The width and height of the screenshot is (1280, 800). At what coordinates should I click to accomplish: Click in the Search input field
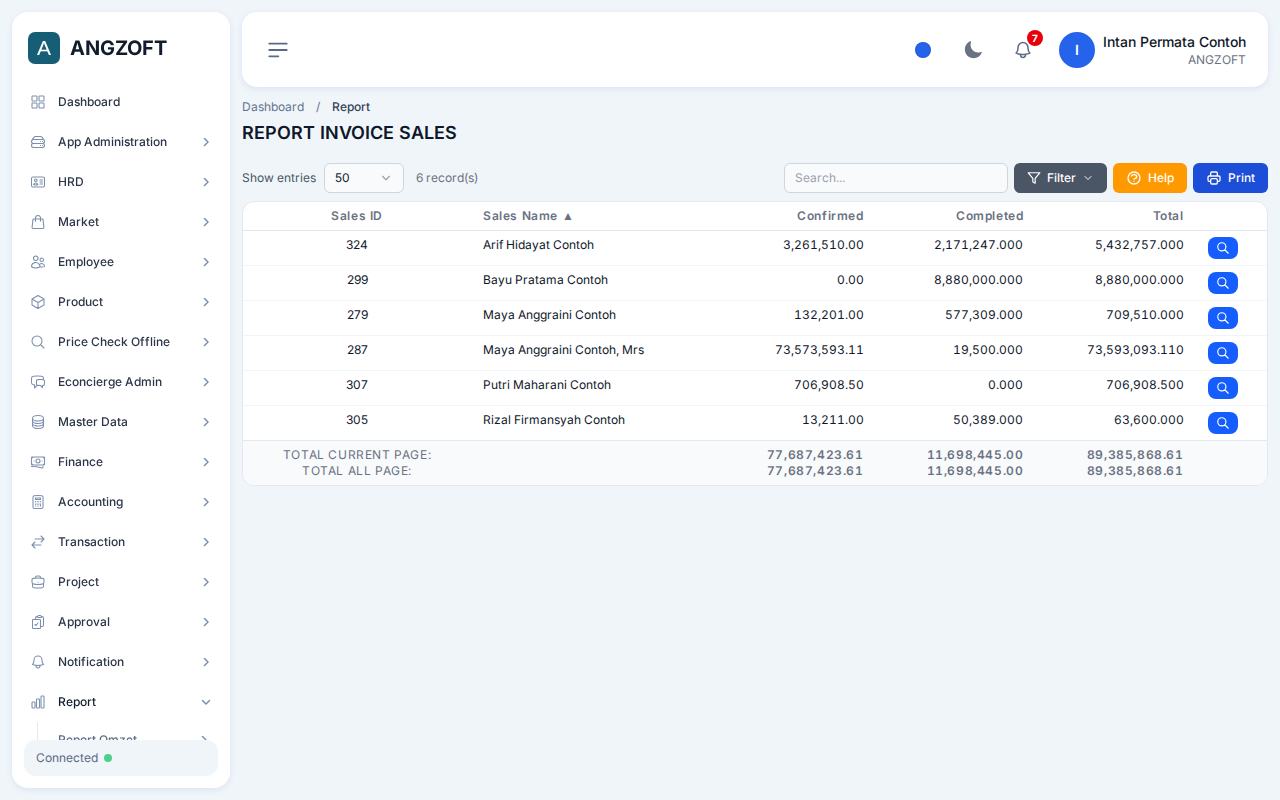[x=896, y=178]
